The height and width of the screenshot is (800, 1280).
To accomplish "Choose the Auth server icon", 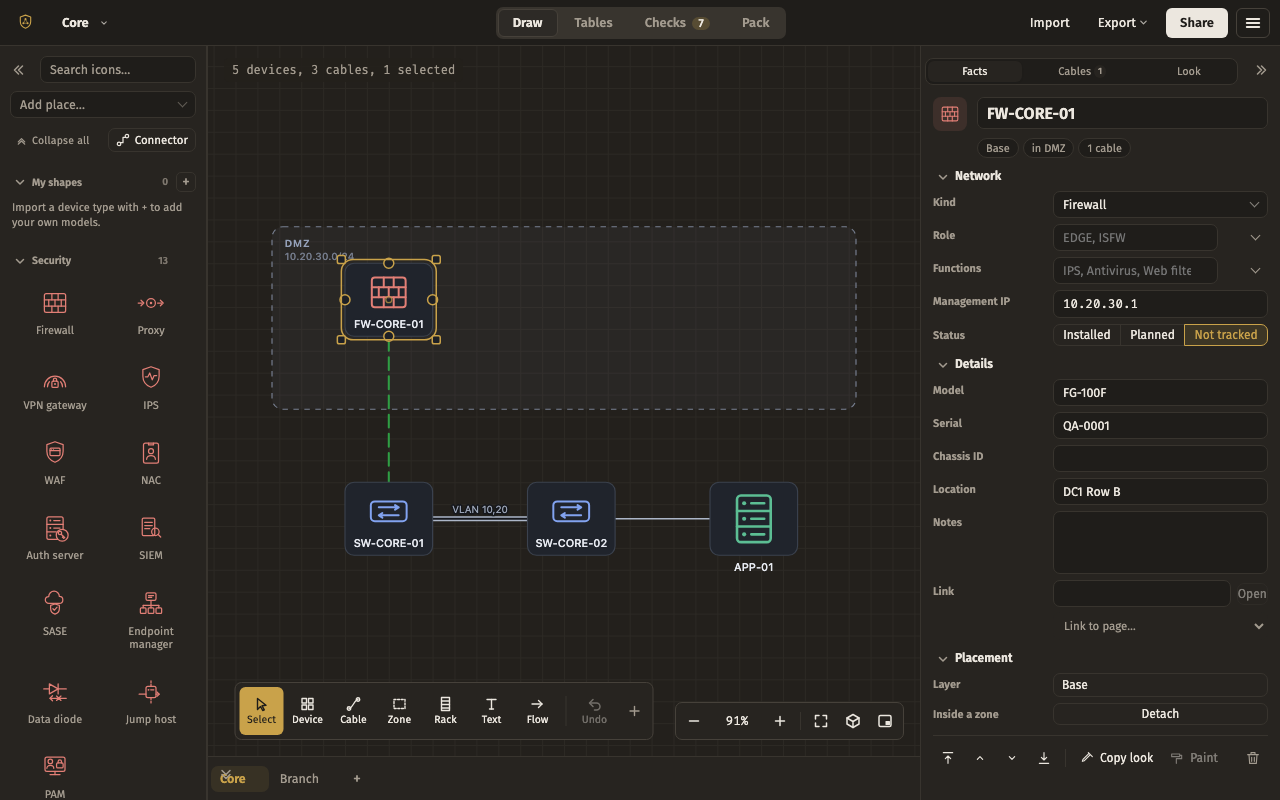I will click(55, 538).
